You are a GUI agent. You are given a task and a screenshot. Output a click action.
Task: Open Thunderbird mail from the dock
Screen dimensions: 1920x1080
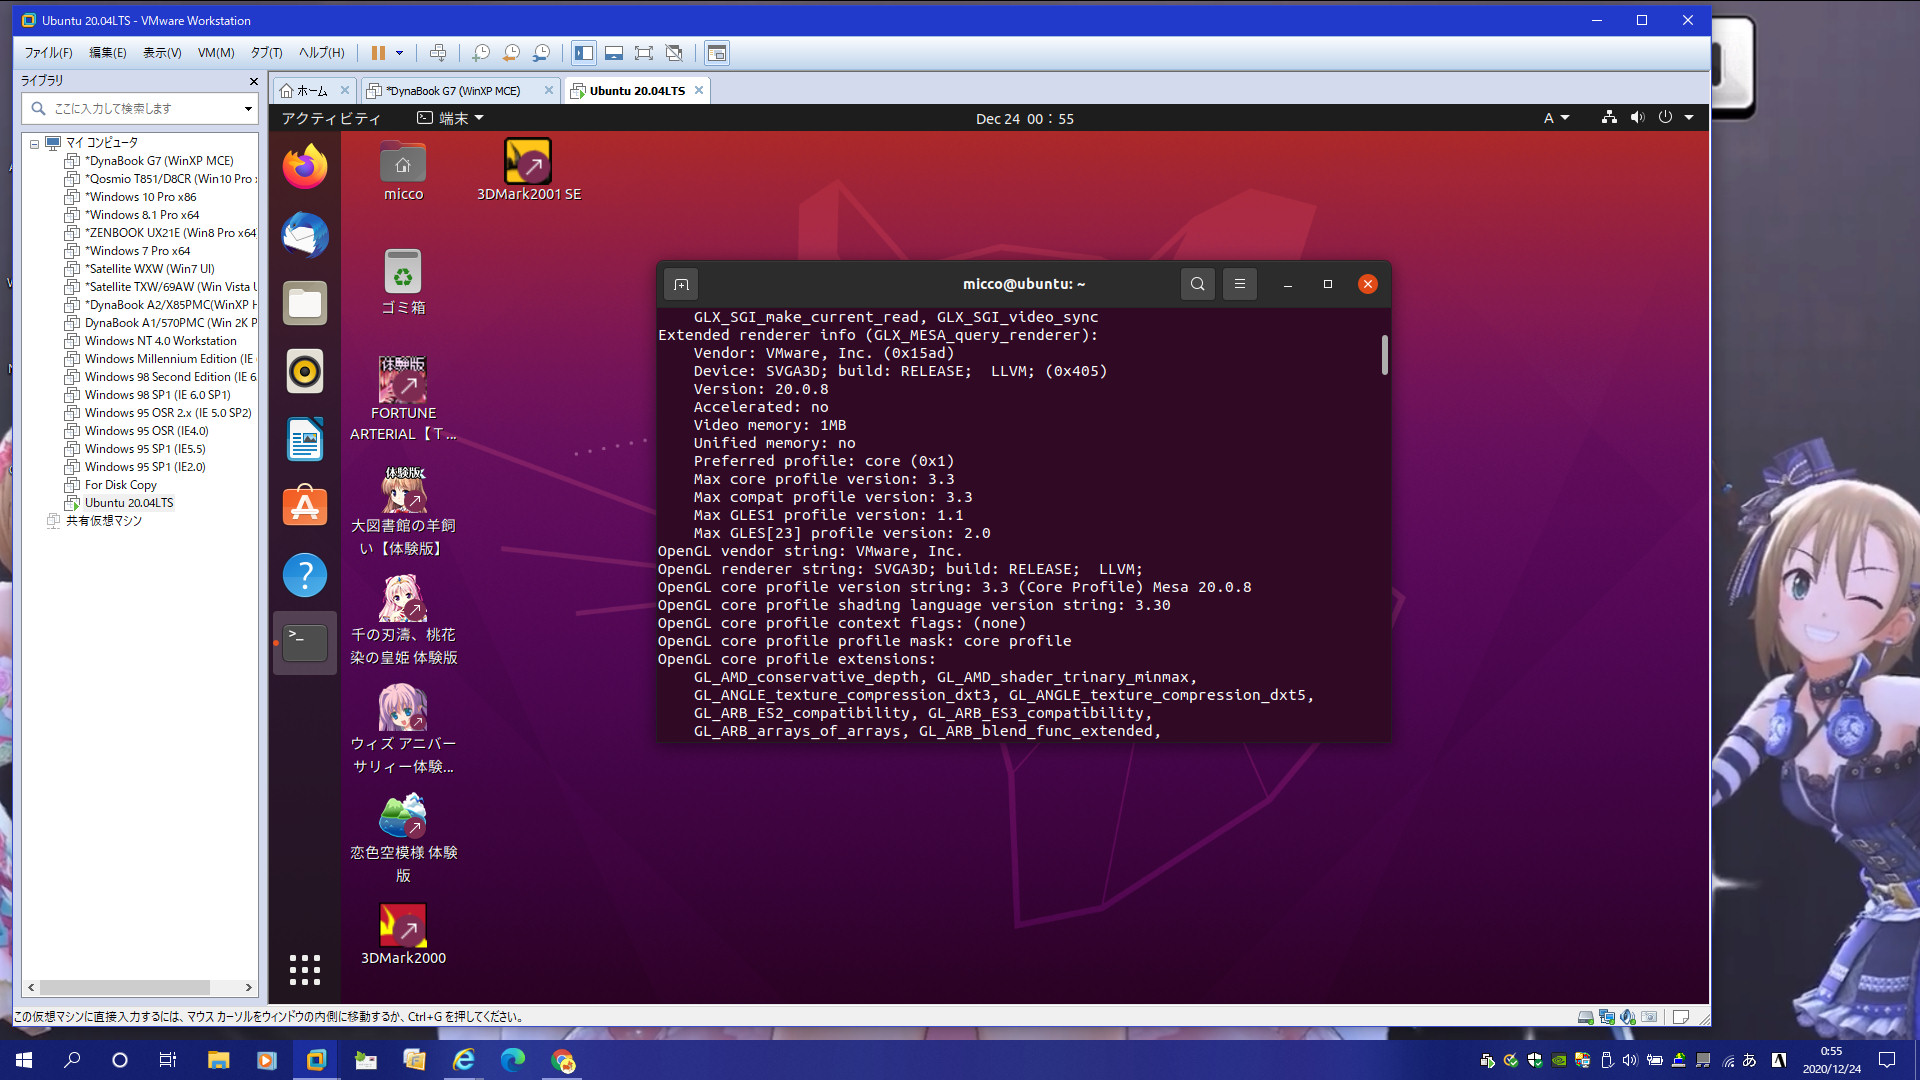305,235
